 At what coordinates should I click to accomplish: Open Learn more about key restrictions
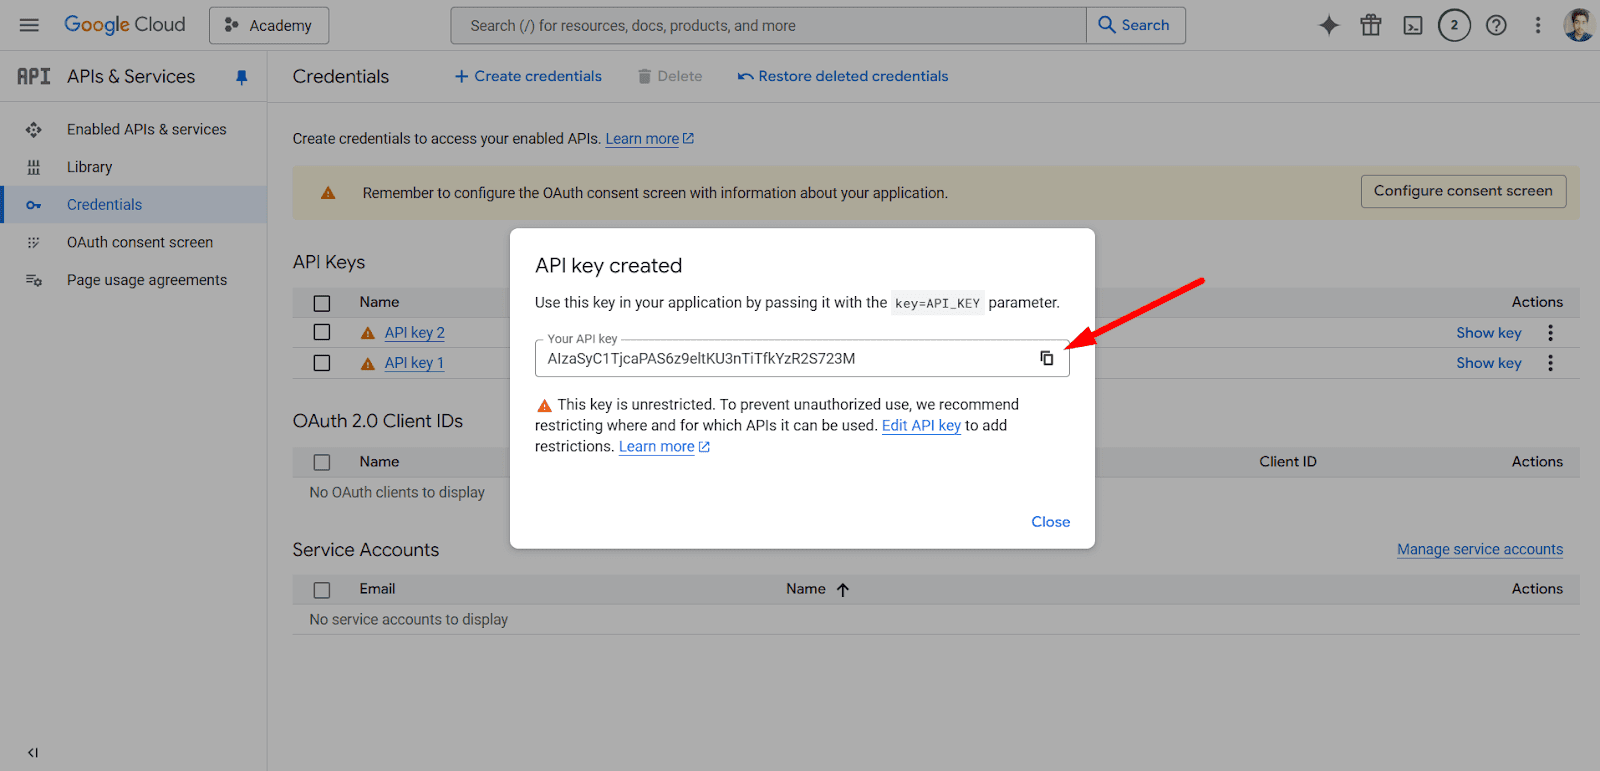pyautogui.click(x=664, y=447)
